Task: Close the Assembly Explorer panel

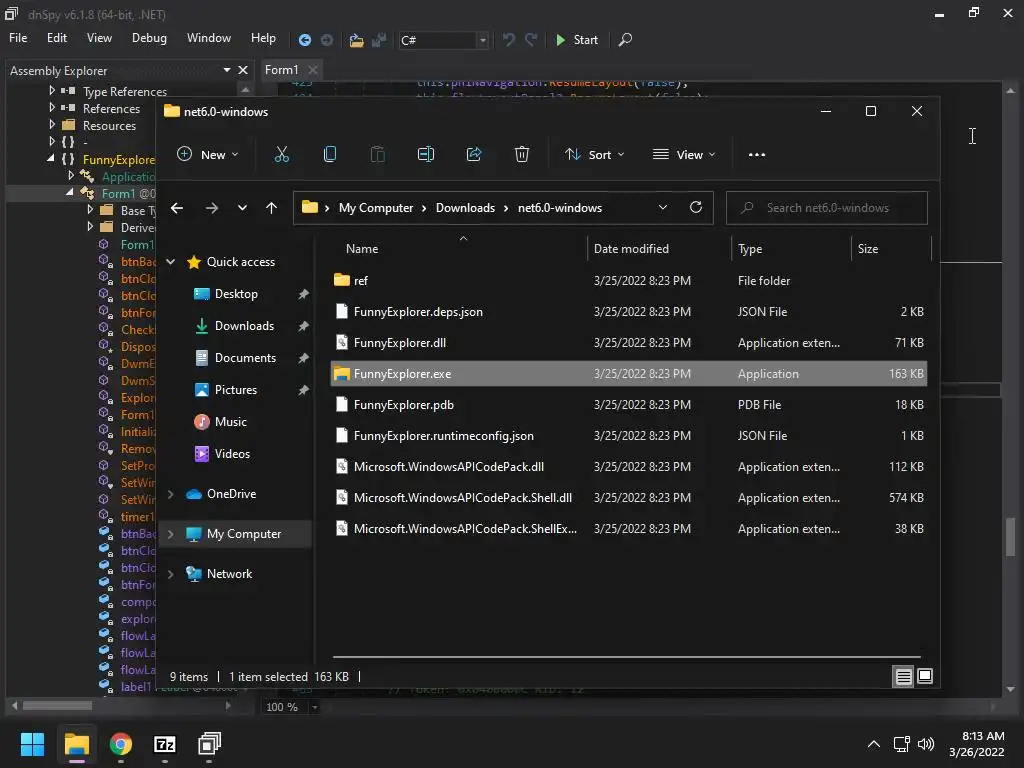Action: [243, 70]
